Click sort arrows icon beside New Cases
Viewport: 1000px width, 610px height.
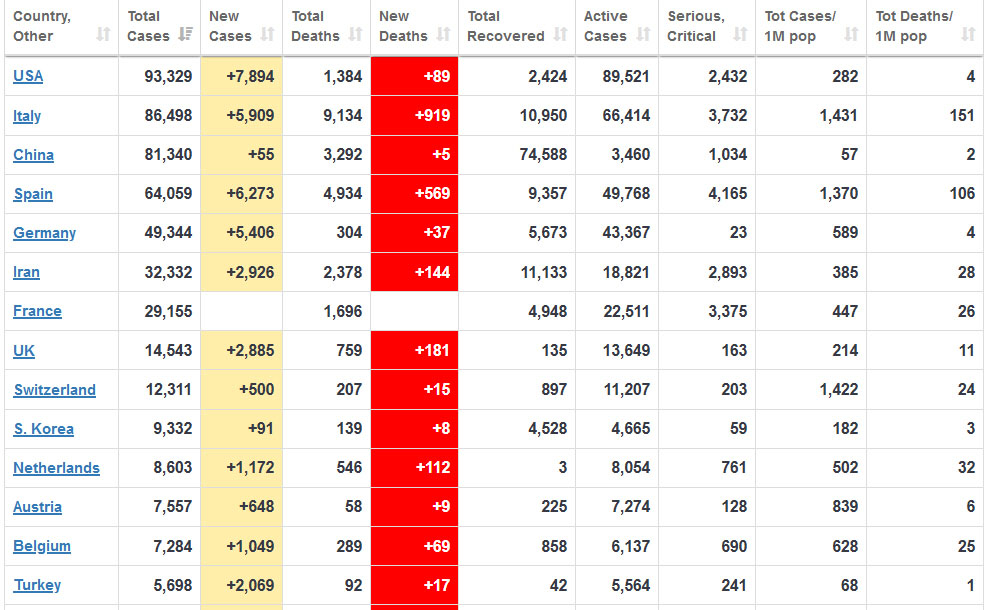(267, 36)
